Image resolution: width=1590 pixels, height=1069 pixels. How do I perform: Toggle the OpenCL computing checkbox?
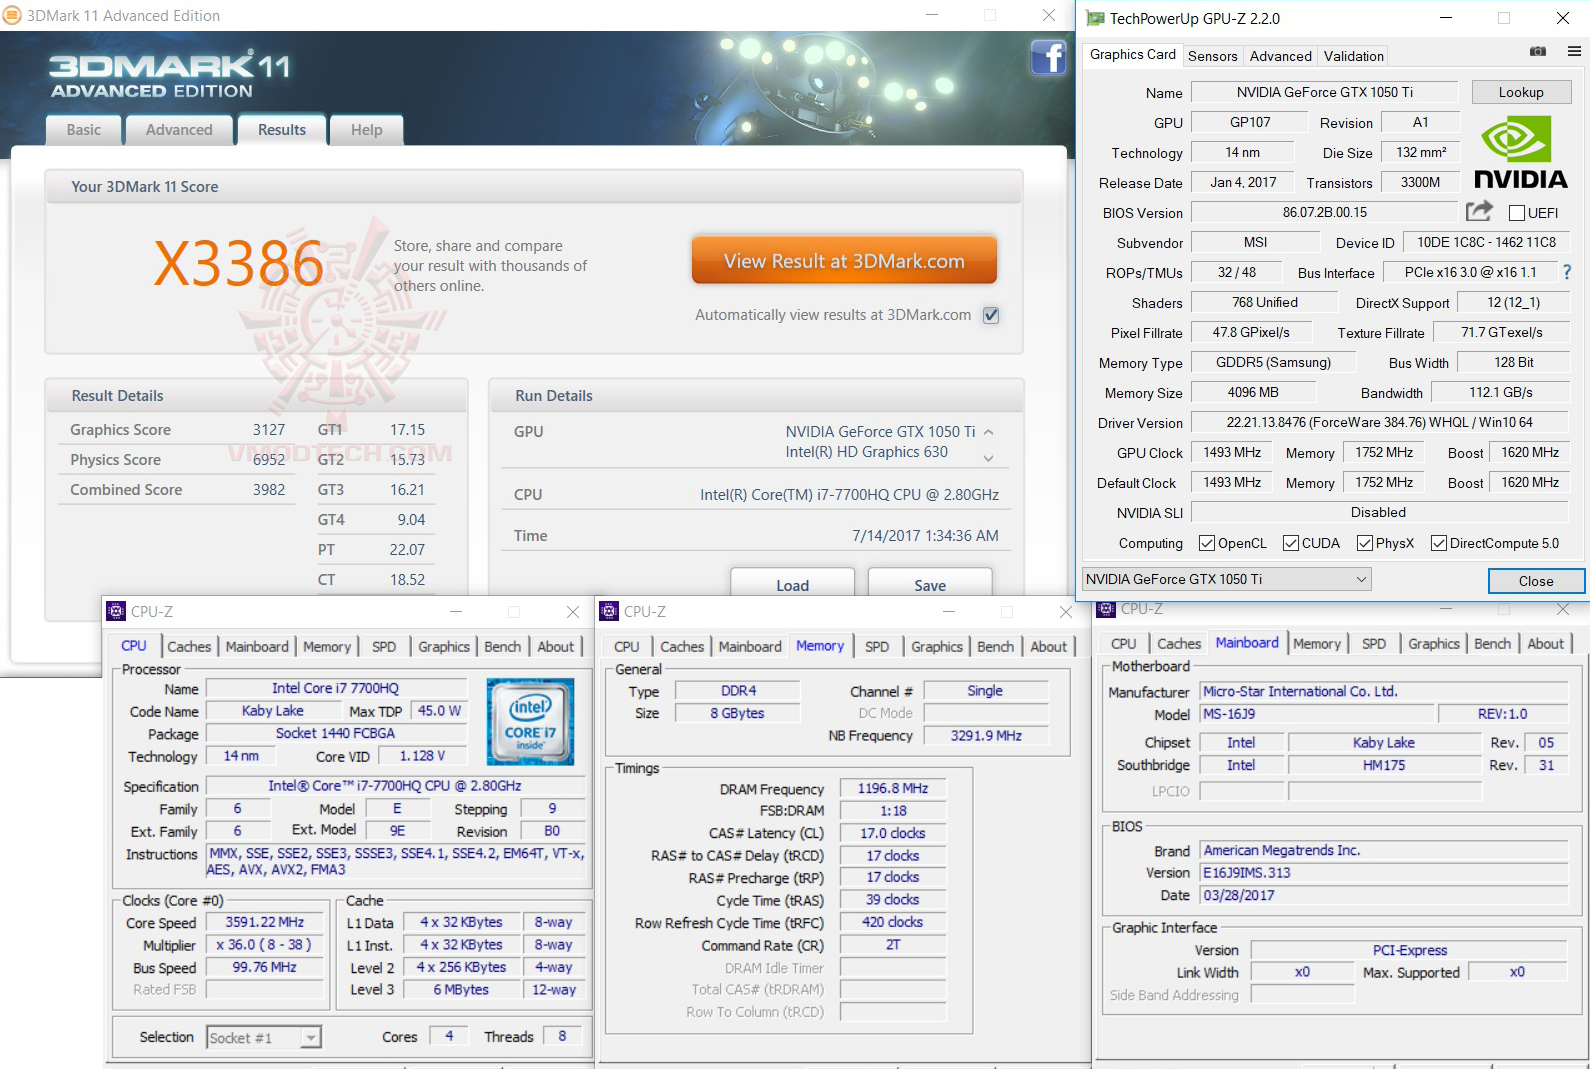tap(1207, 543)
